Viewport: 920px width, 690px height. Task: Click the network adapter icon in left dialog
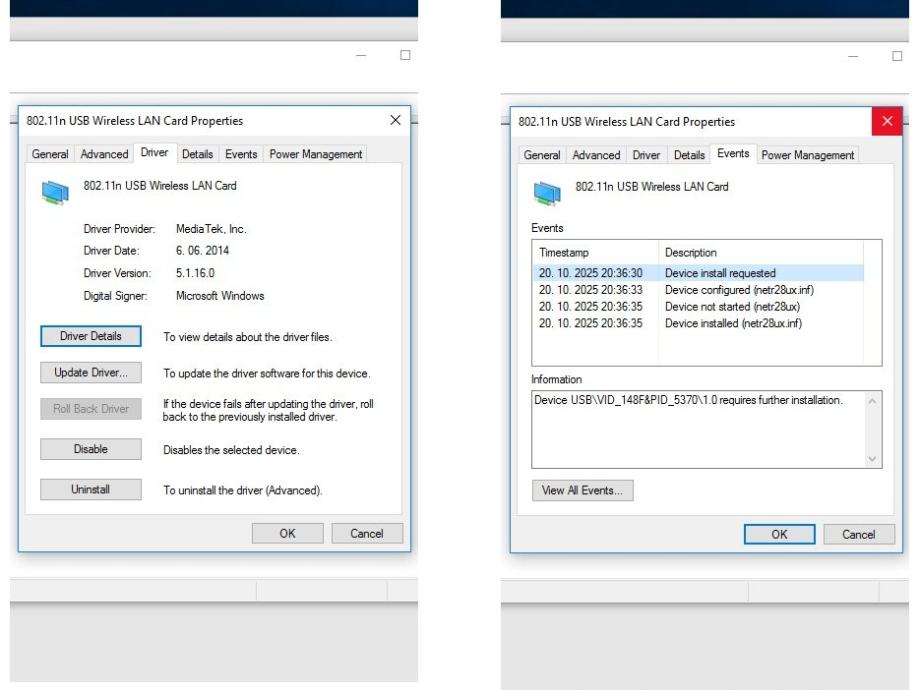pyautogui.click(x=55, y=191)
